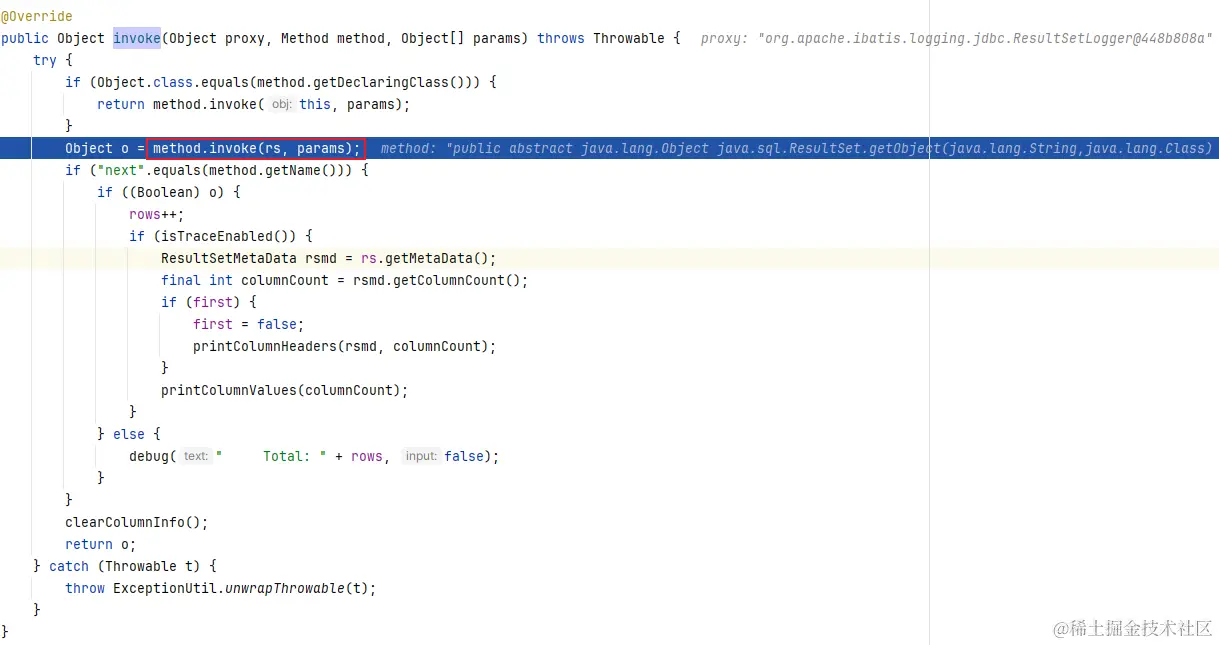The width and height of the screenshot is (1219, 645).
Task: Click the 'input:' parameter hint
Action: tap(421, 456)
